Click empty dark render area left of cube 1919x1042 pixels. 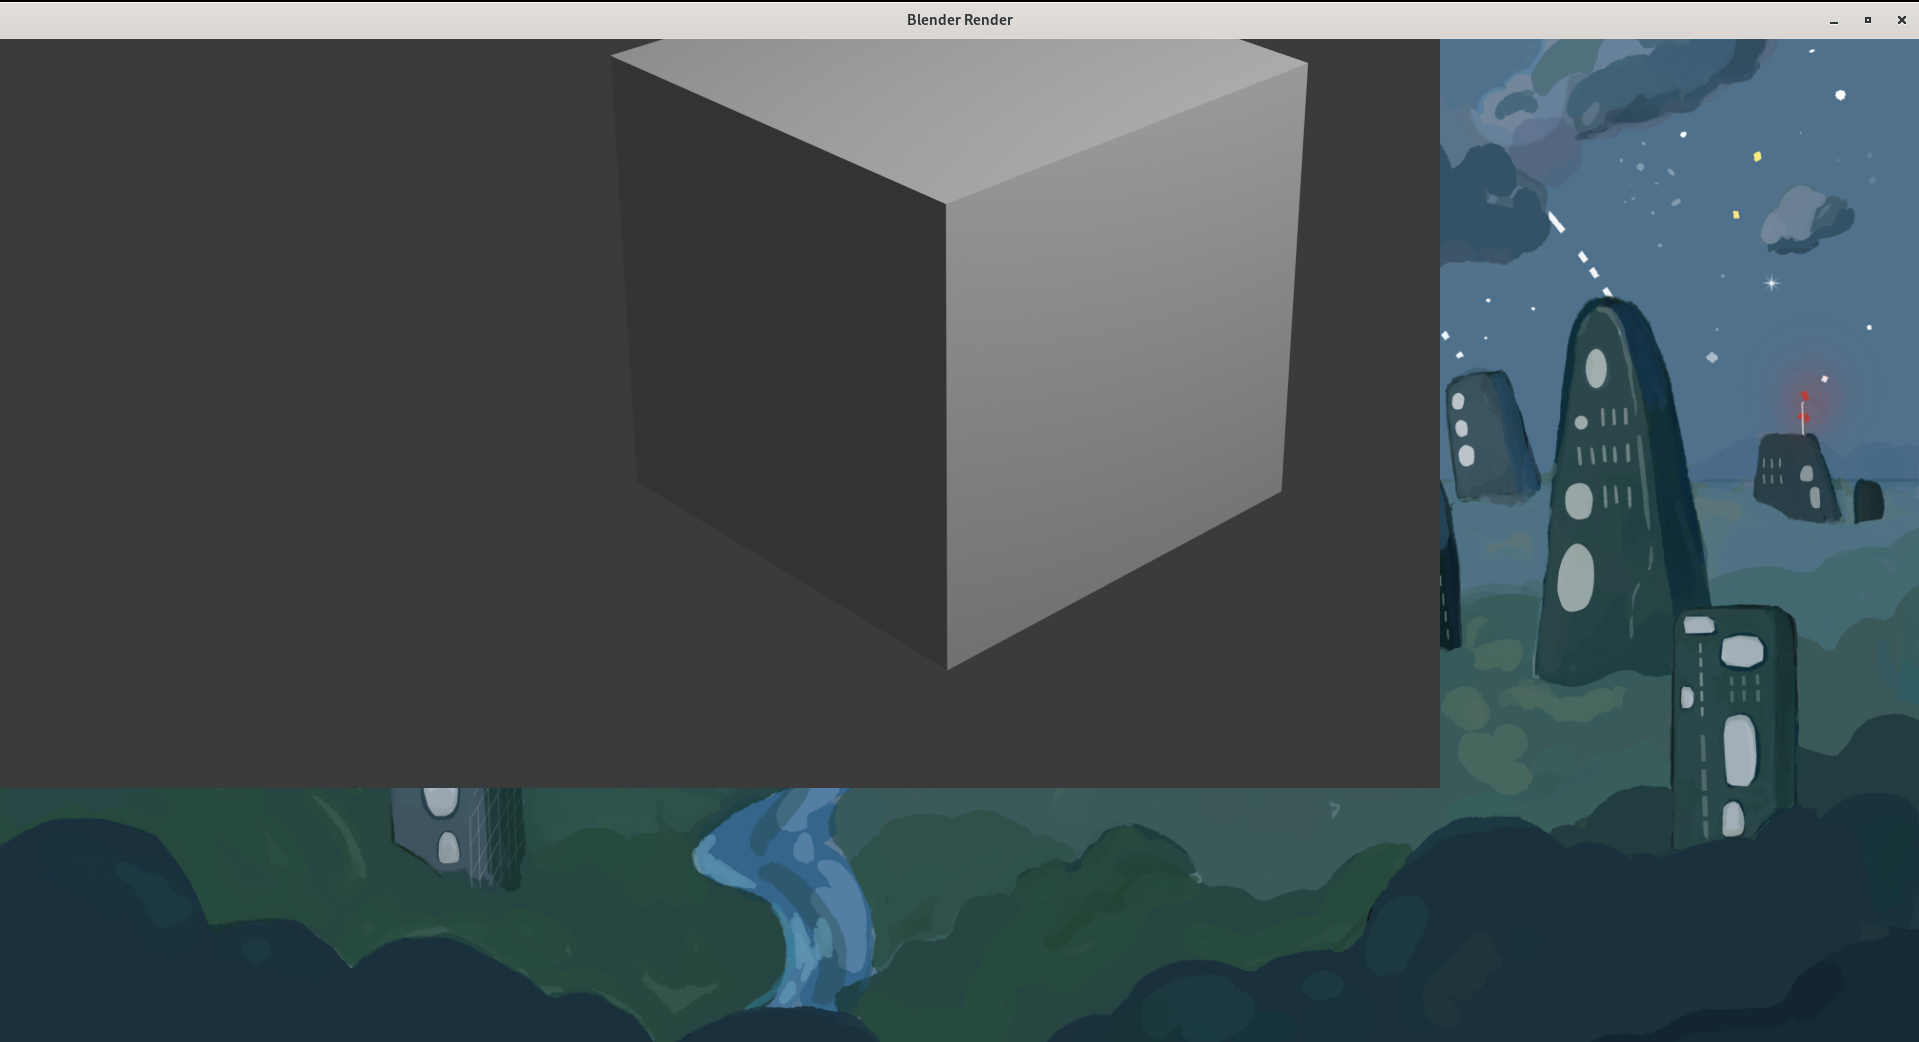(300, 400)
